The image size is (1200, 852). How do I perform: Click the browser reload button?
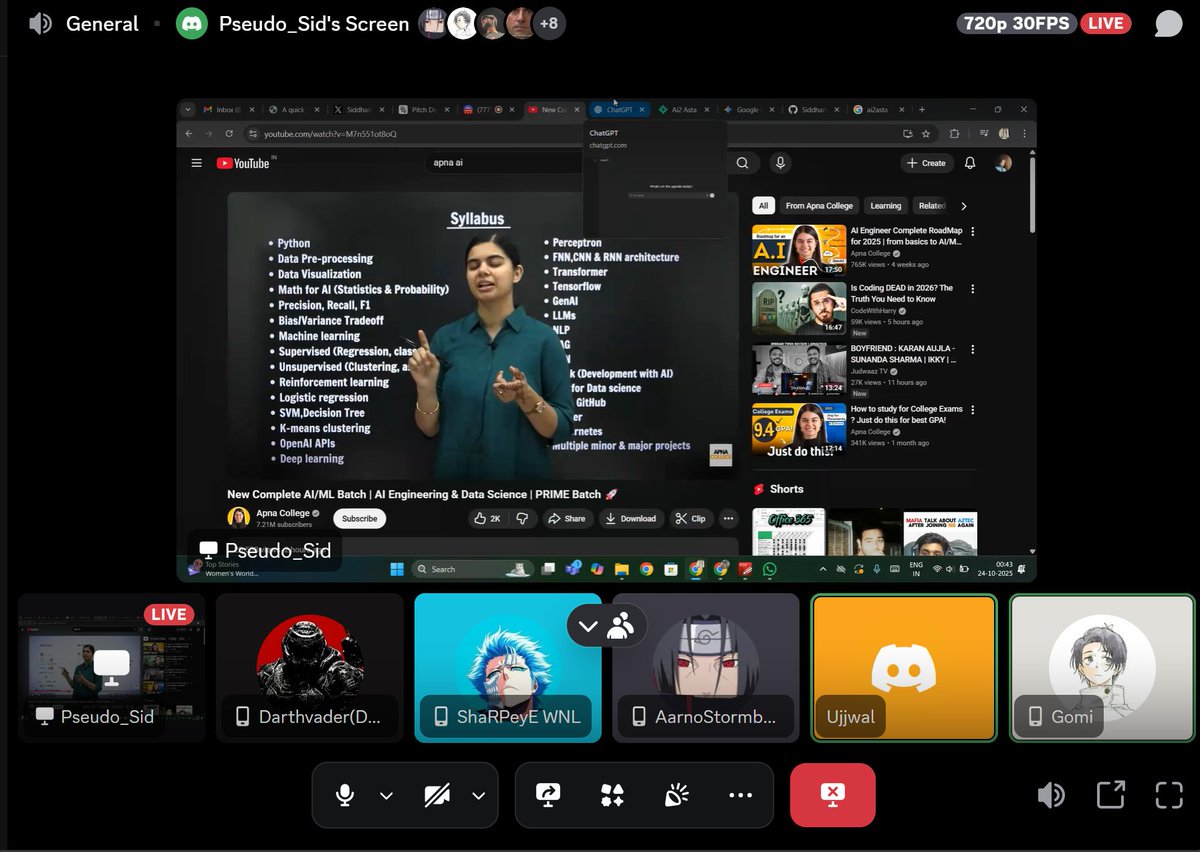coord(229,133)
